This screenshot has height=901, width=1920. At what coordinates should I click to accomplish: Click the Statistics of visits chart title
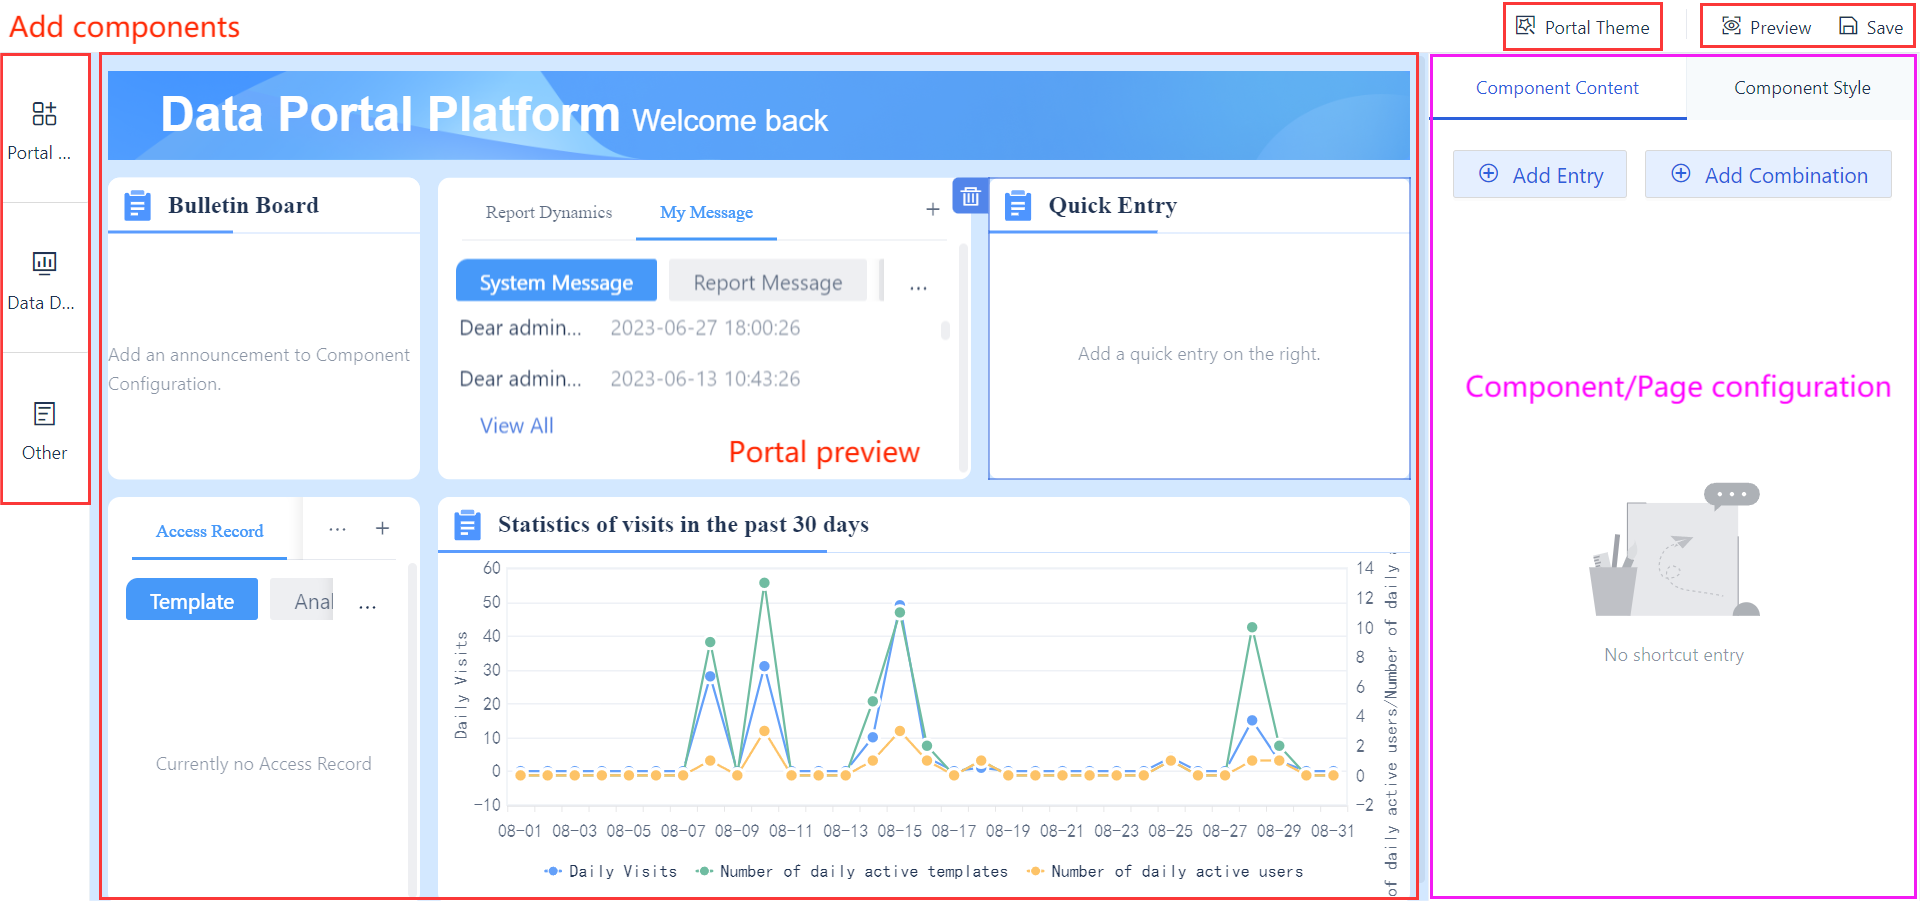point(683,524)
